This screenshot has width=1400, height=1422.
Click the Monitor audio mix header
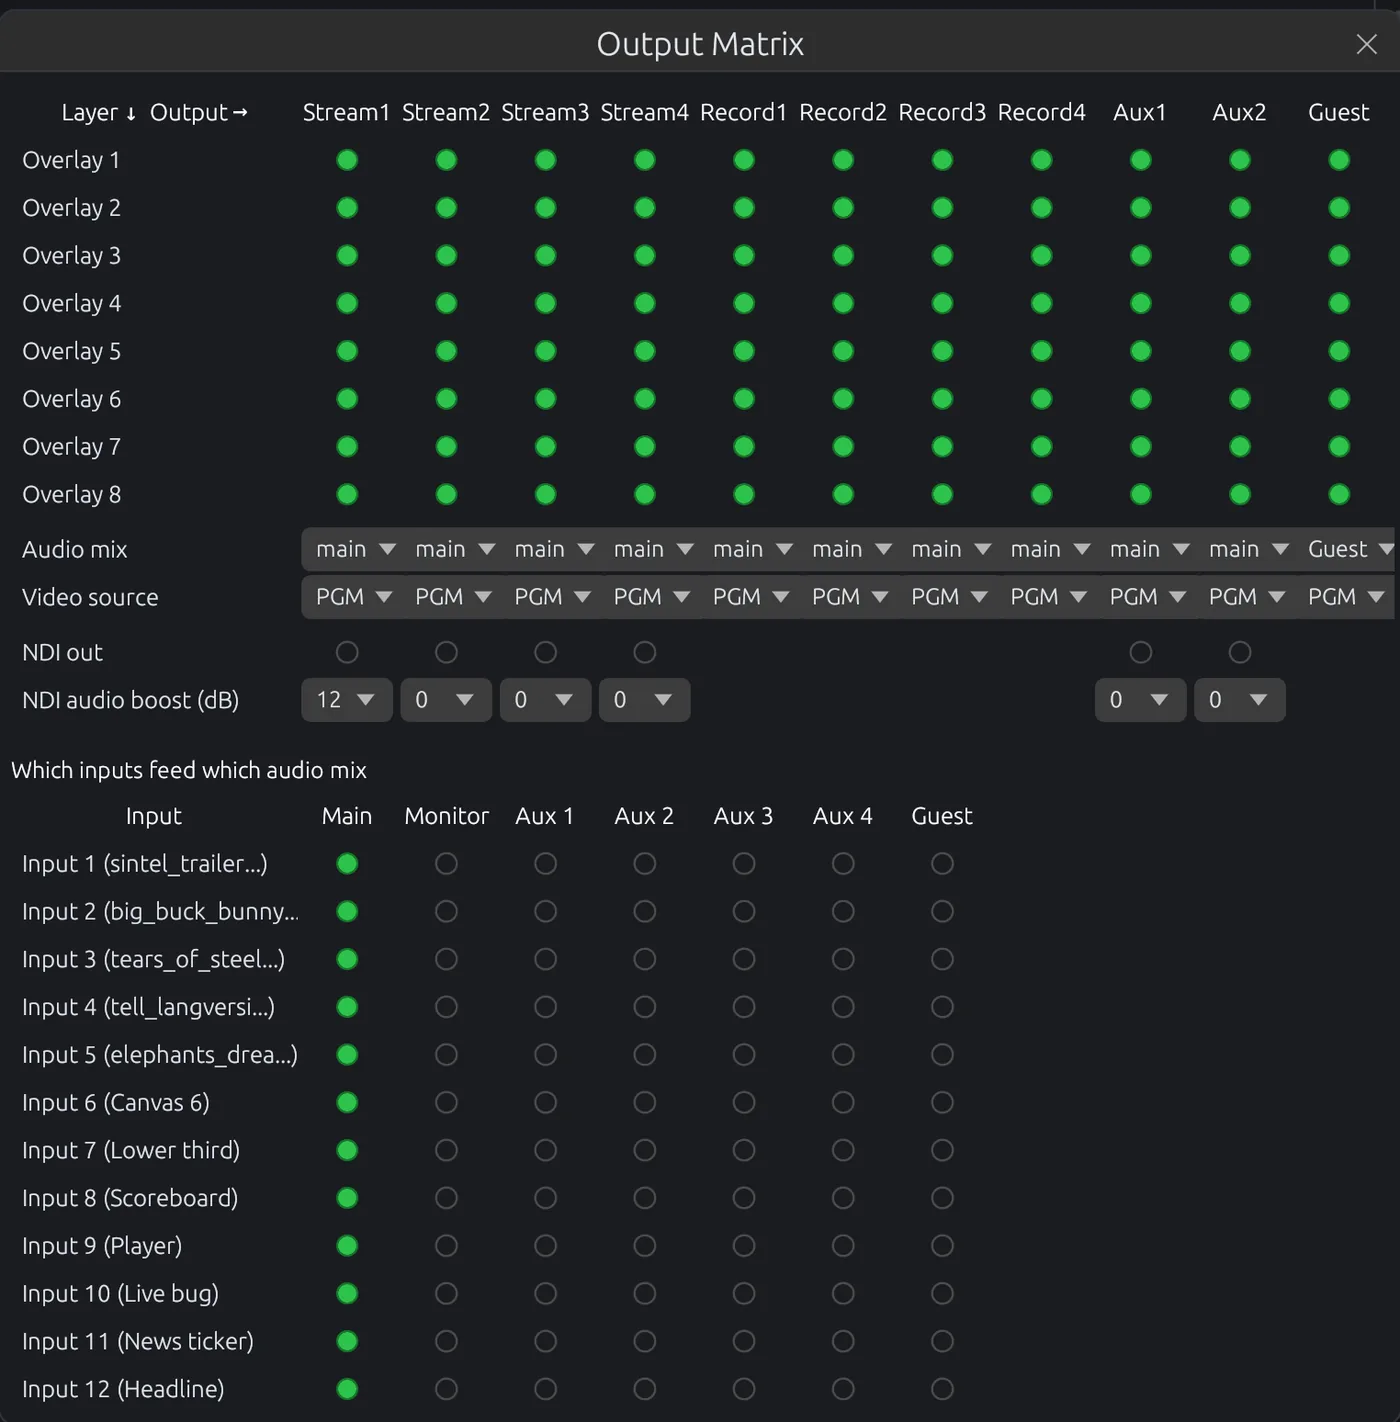coord(446,816)
